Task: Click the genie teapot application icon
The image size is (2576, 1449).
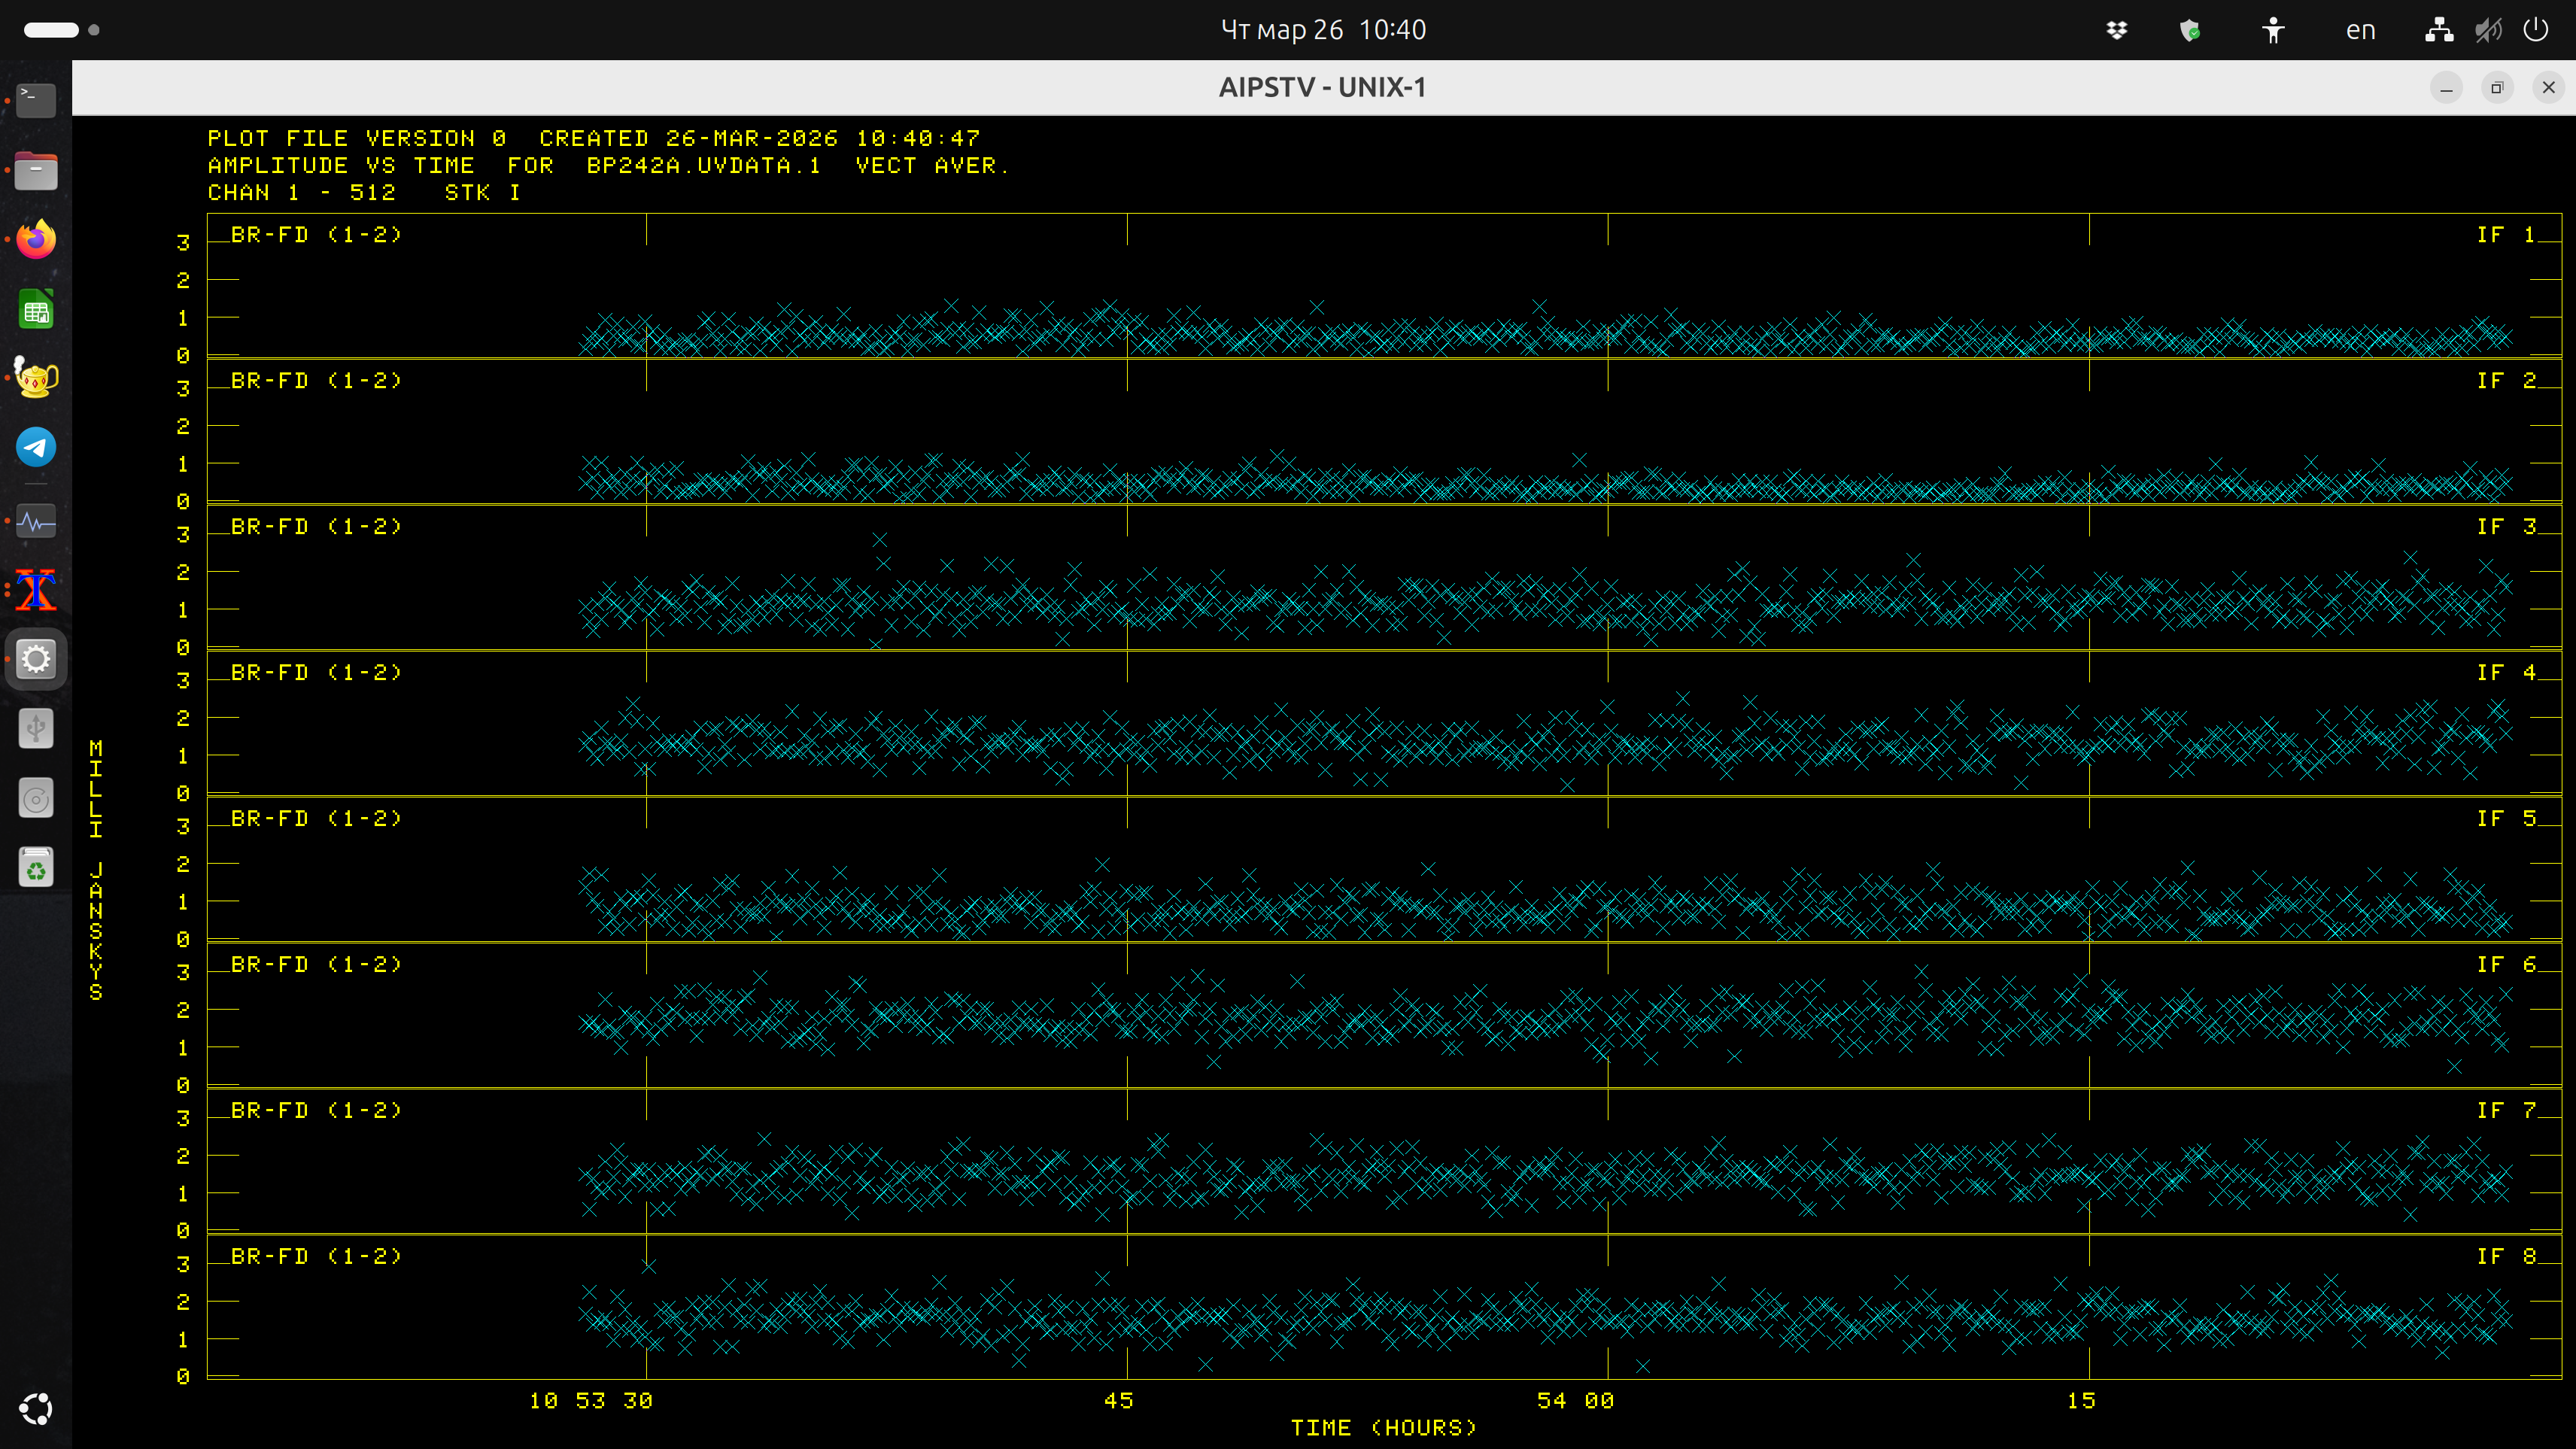Action: click(x=36, y=378)
